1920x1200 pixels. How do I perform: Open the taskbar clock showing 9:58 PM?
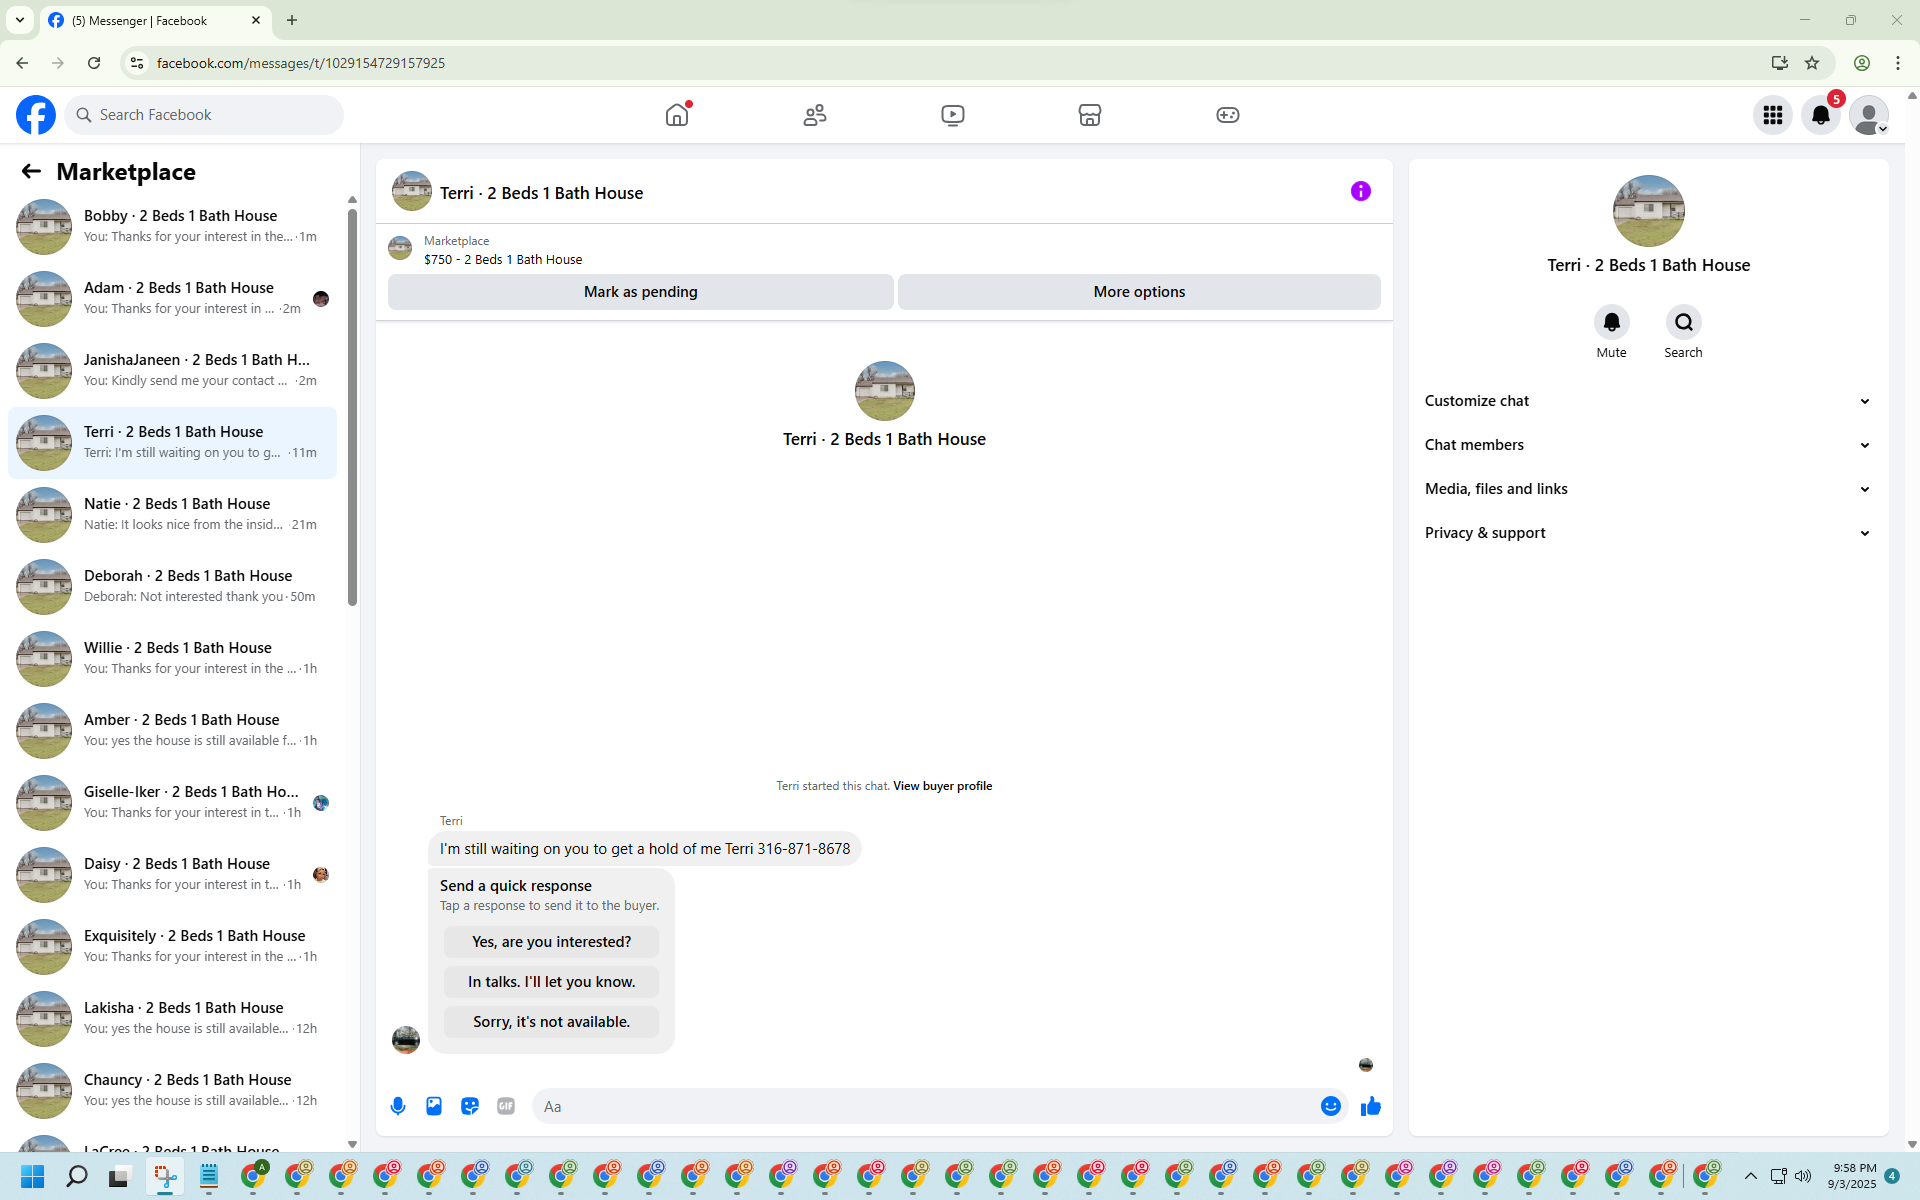click(x=1852, y=1176)
